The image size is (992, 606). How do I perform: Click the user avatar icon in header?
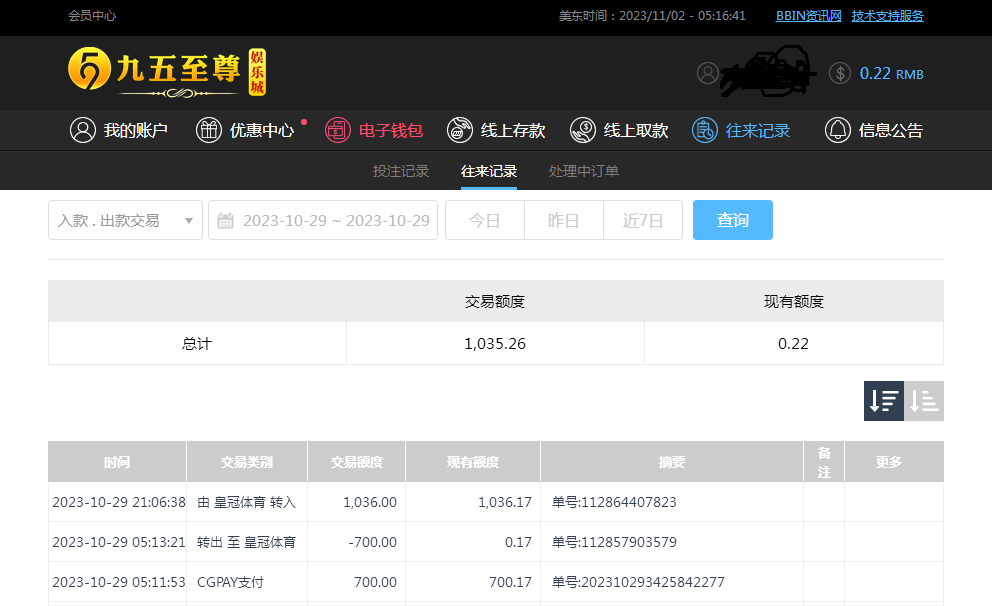pyautogui.click(x=708, y=73)
